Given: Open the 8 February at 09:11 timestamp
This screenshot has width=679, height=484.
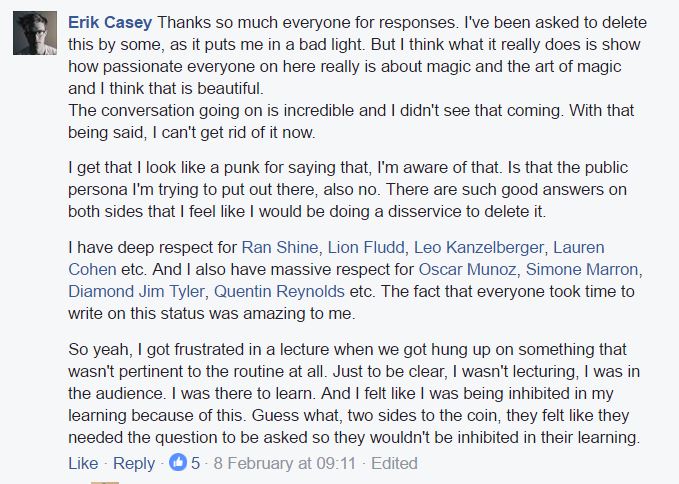Looking at the screenshot, I should coord(285,463).
